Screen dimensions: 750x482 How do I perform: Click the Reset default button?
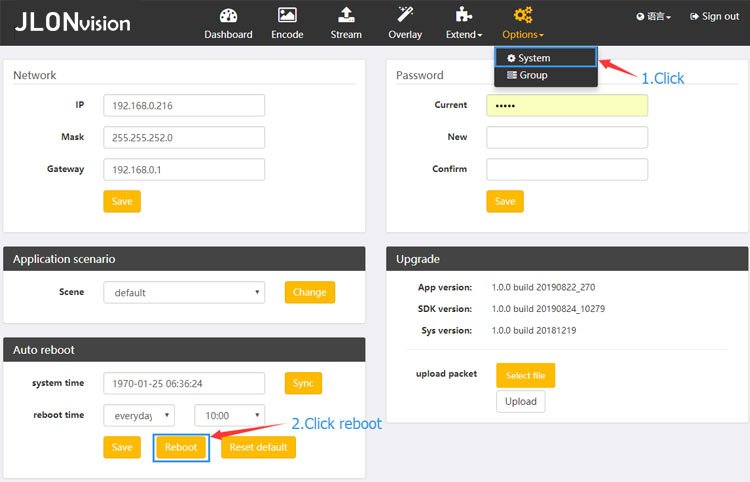[x=258, y=447]
